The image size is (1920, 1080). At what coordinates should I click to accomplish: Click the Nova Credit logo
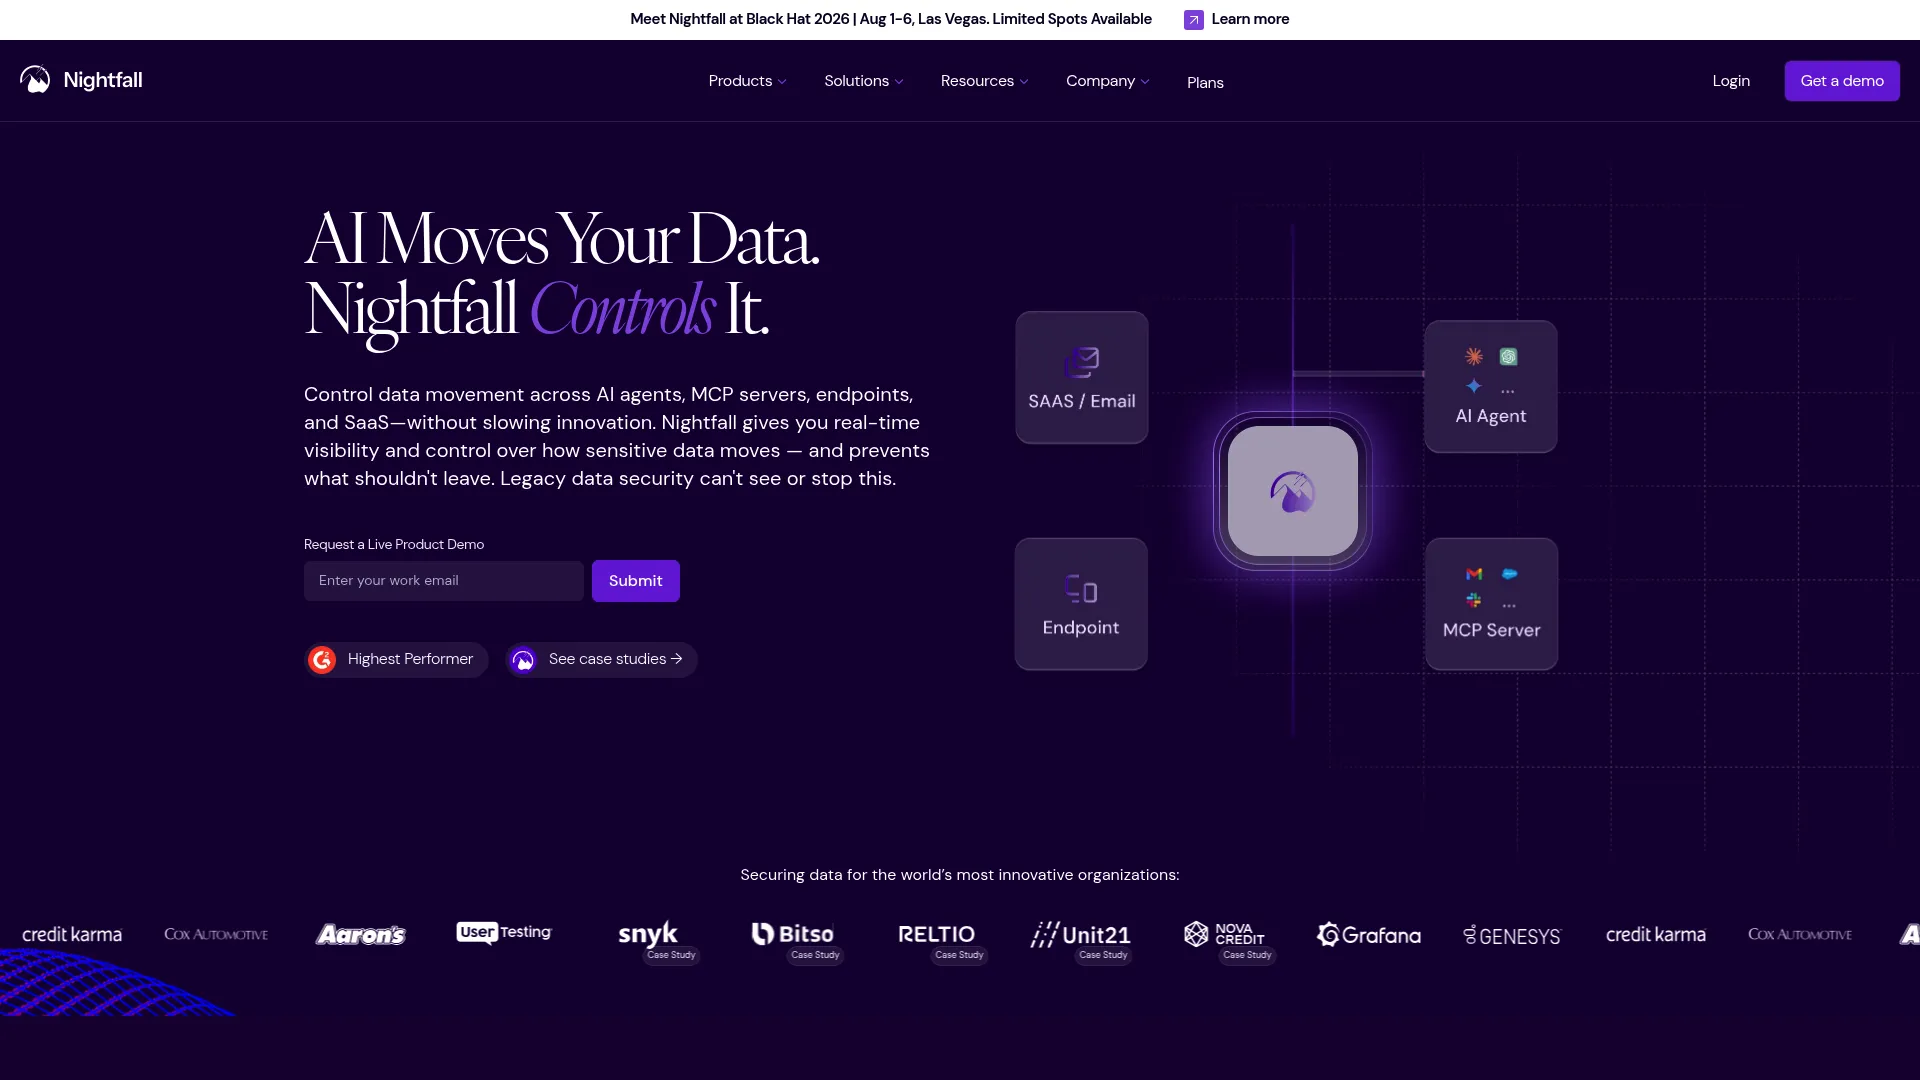(1224, 934)
